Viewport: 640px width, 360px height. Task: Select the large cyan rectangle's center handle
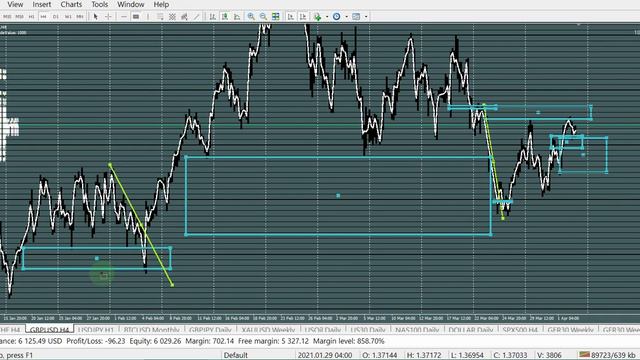(x=338, y=196)
